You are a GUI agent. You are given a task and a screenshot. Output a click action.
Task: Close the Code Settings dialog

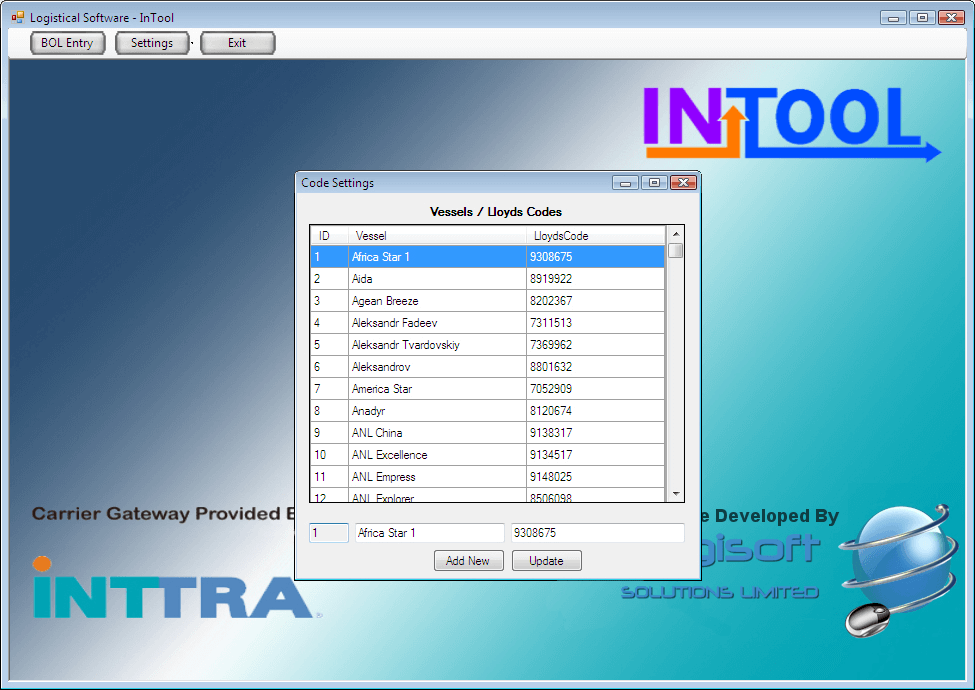pyautogui.click(x=683, y=183)
